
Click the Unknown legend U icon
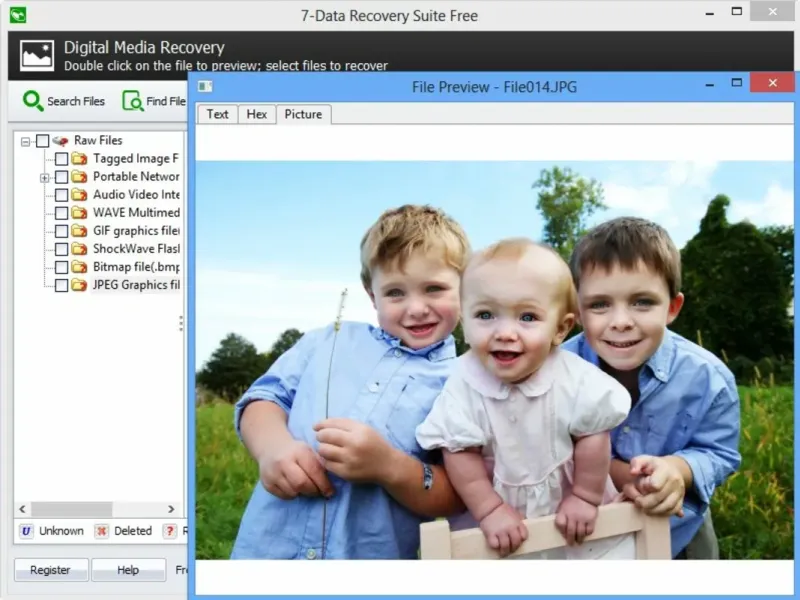[26, 531]
